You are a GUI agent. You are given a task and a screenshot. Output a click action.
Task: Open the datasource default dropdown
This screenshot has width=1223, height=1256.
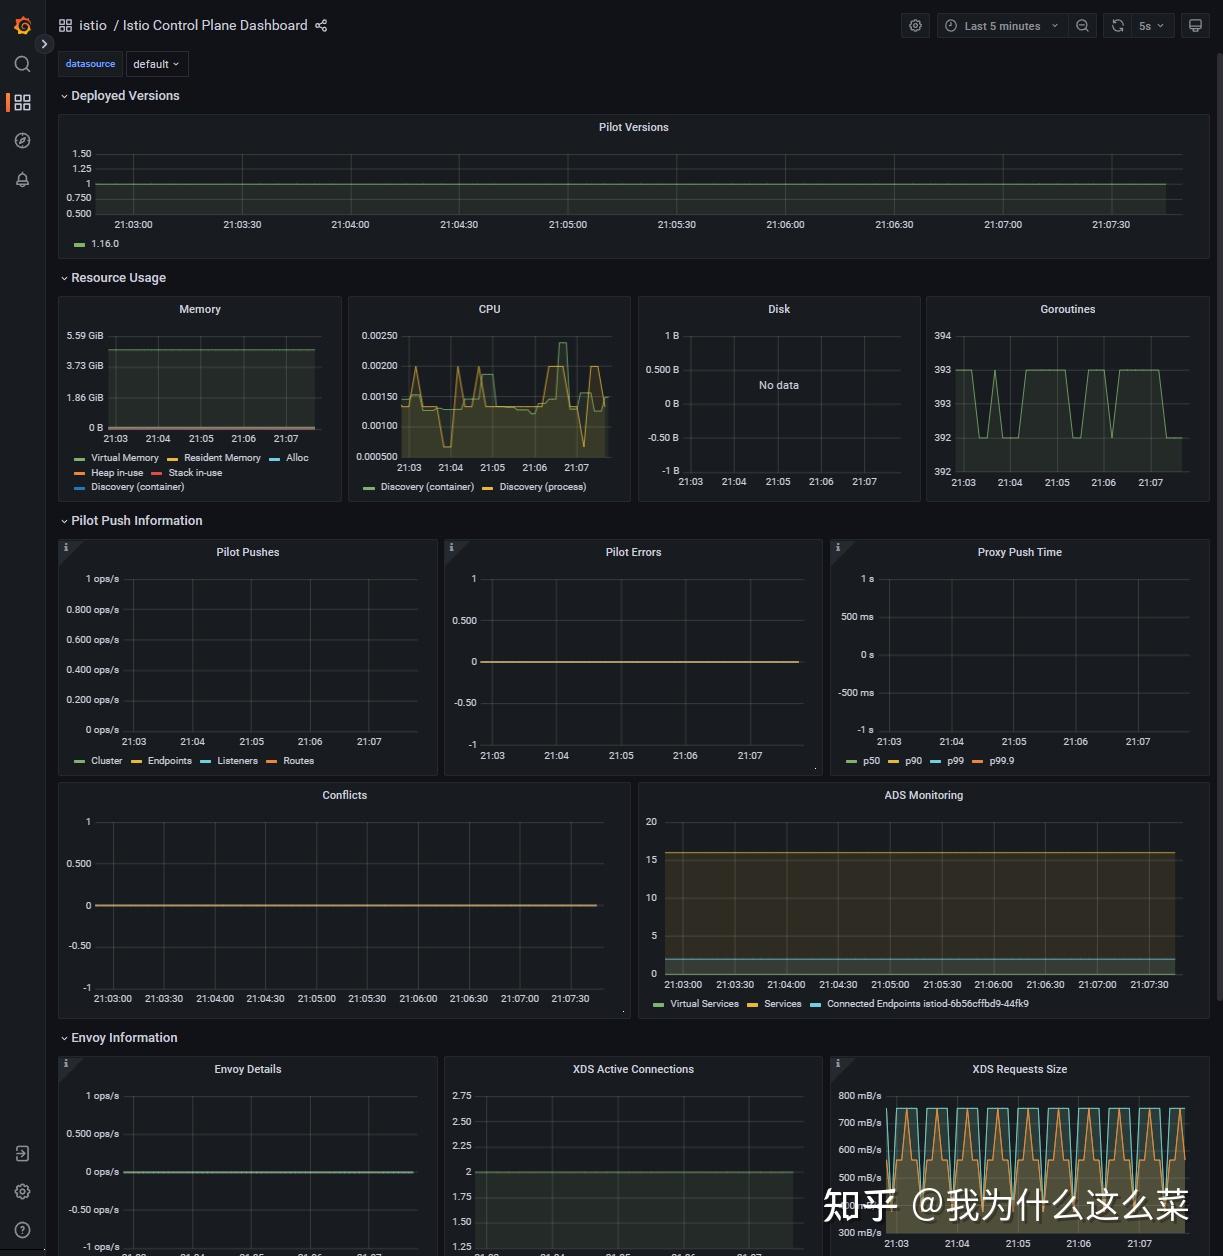point(156,64)
